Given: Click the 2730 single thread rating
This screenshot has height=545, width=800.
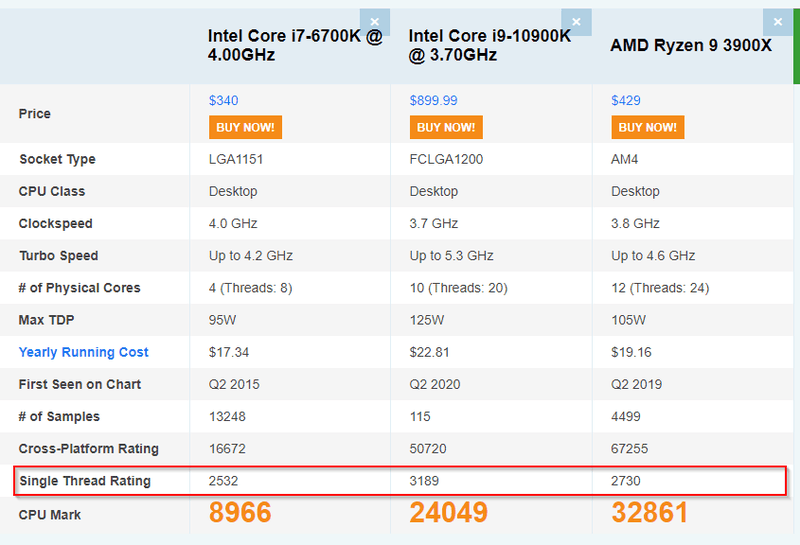Looking at the screenshot, I should pyautogui.click(x=626, y=481).
